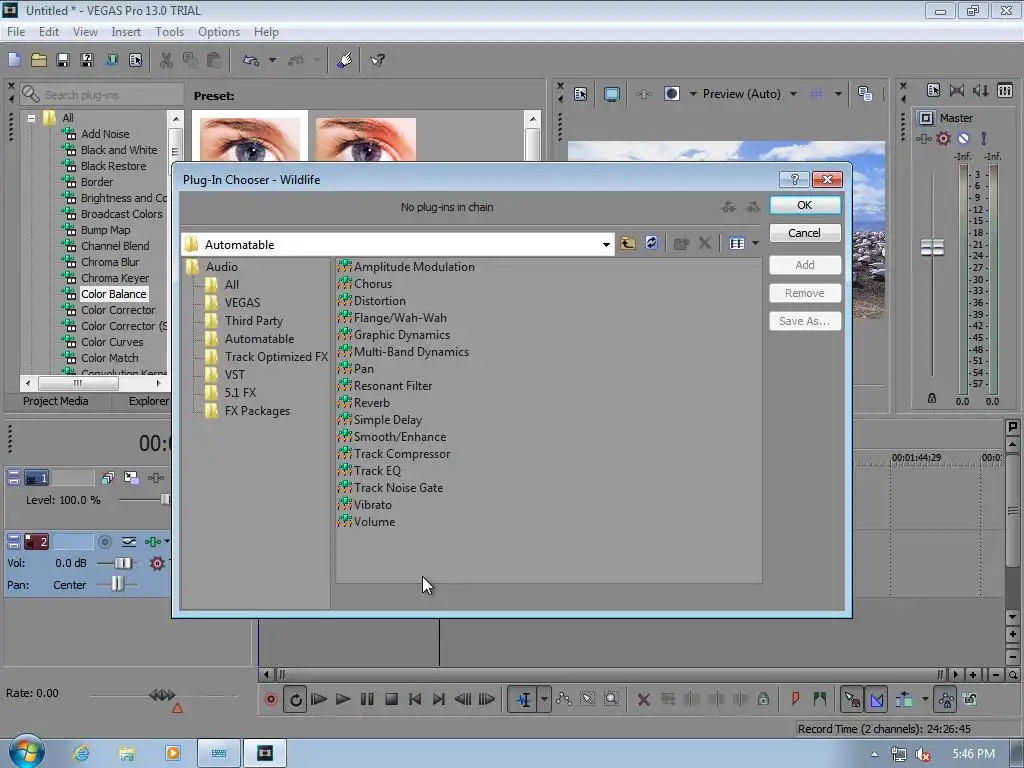Viewport: 1024px width, 768px height.
Task: Click OK in Plug-In Chooser
Action: click(x=805, y=205)
